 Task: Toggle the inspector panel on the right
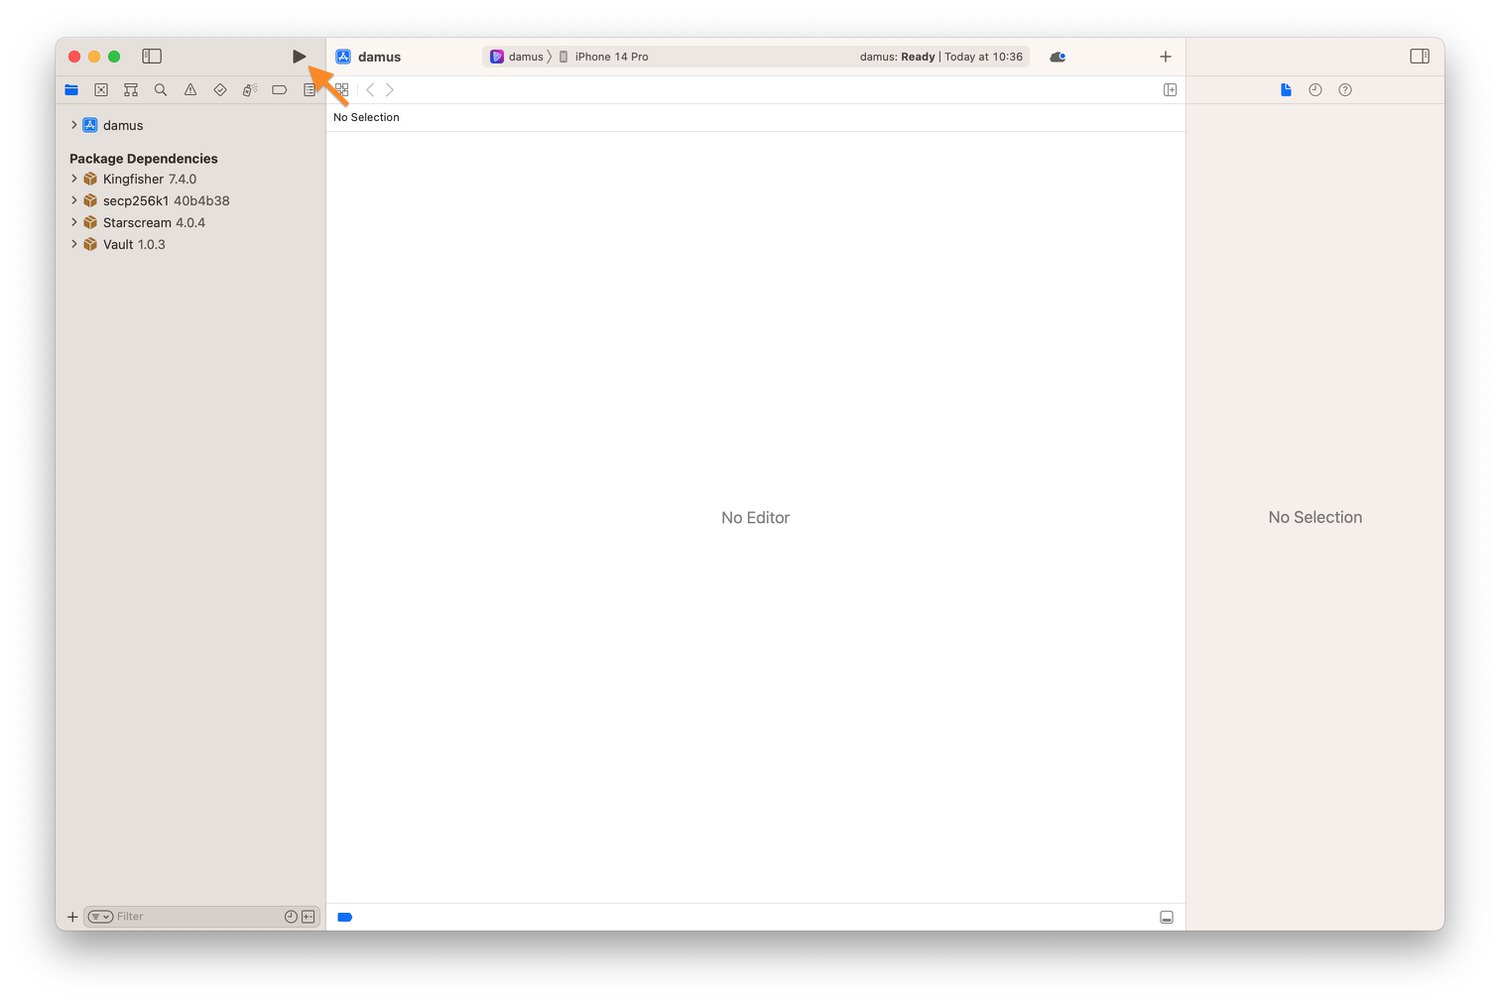(1419, 56)
